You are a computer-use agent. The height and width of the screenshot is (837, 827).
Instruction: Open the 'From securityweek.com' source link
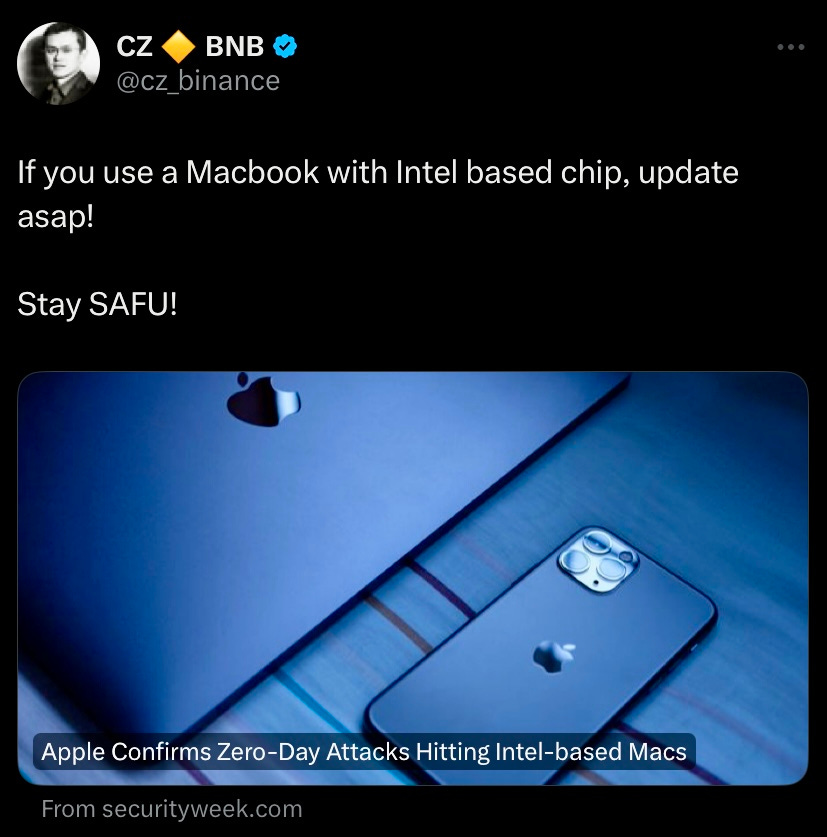[x=172, y=809]
